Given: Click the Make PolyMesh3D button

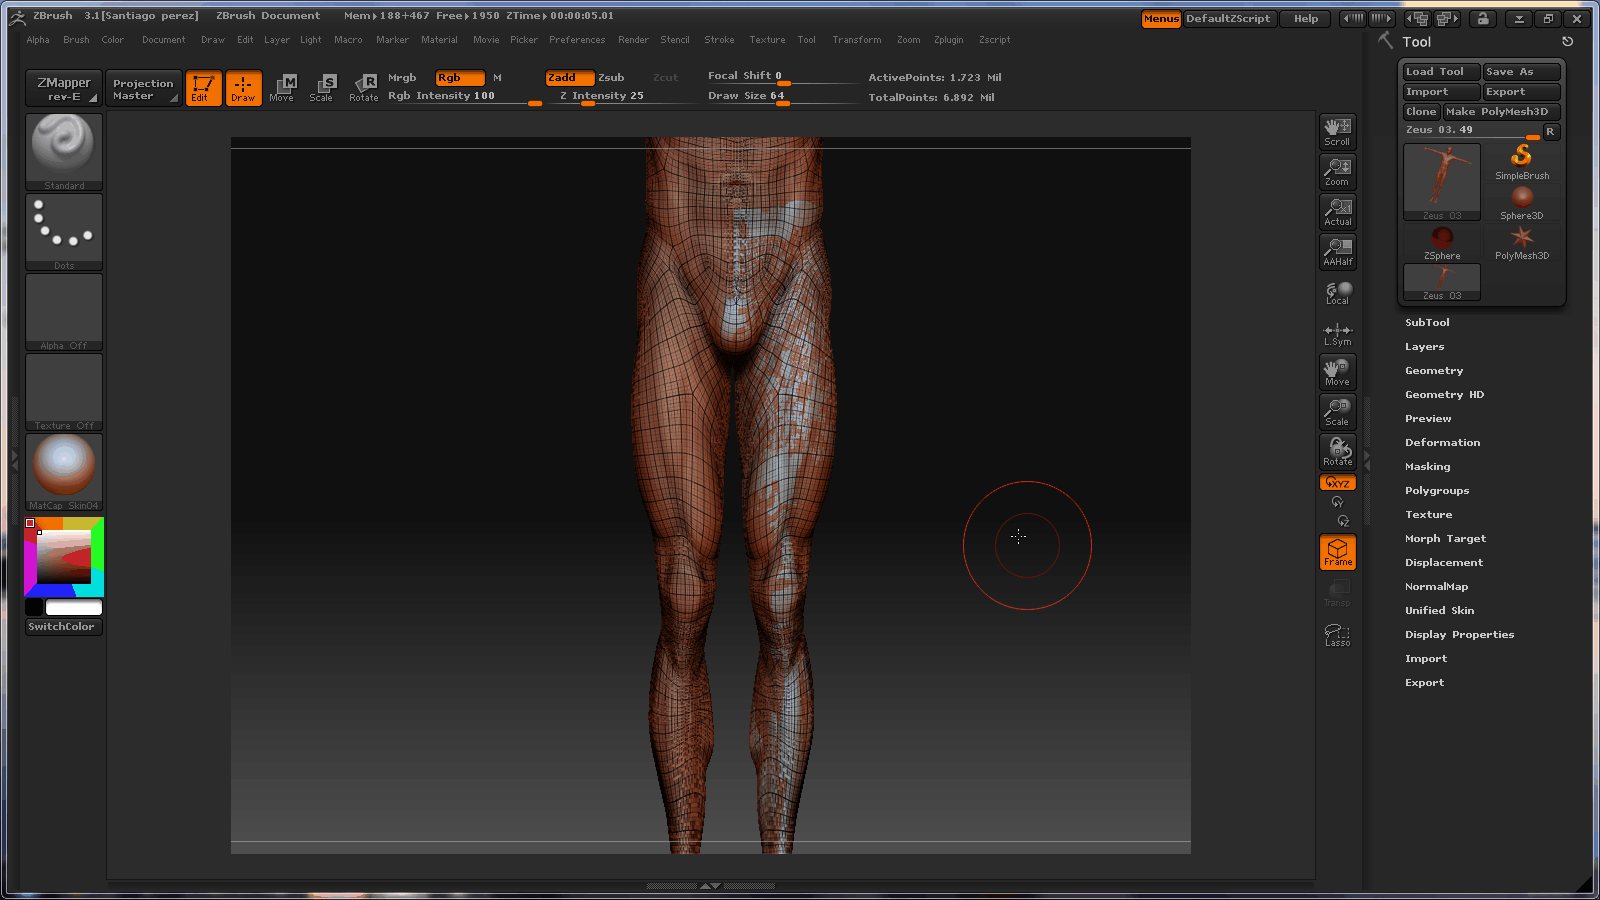Looking at the screenshot, I should point(1500,112).
